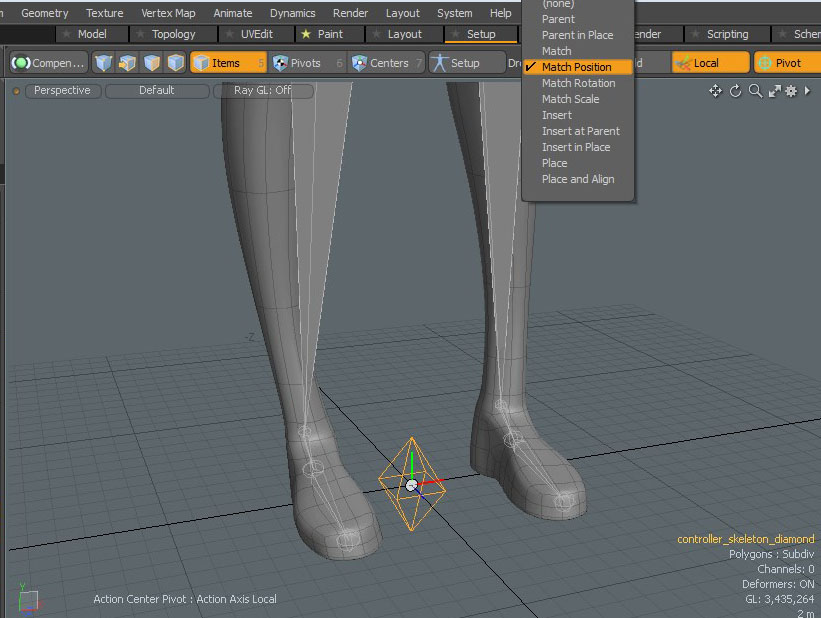Open the Default shading style dropdown
This screenshot has height=618, width=821.
pos(157,91)
